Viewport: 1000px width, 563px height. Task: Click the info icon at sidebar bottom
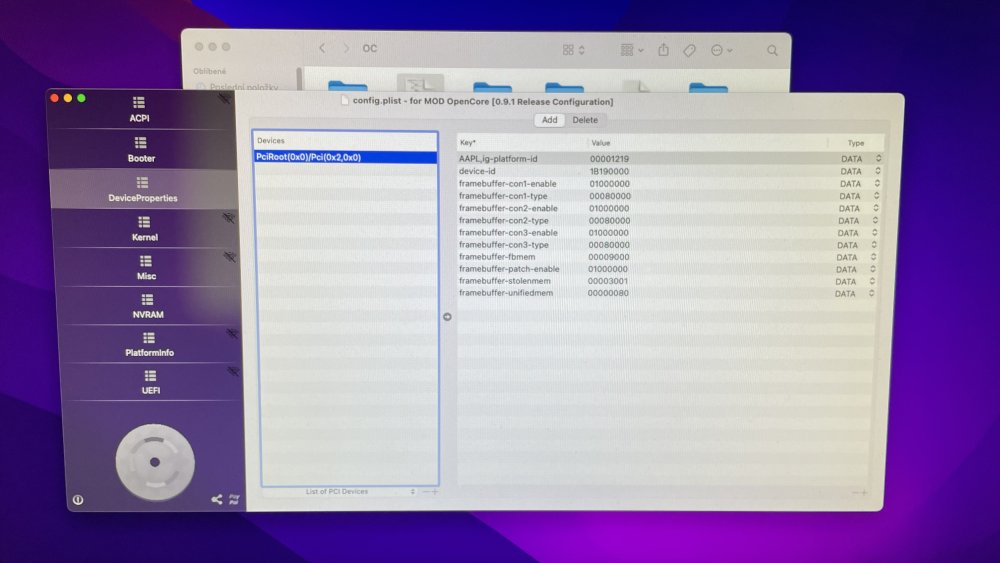coord(78,500)
